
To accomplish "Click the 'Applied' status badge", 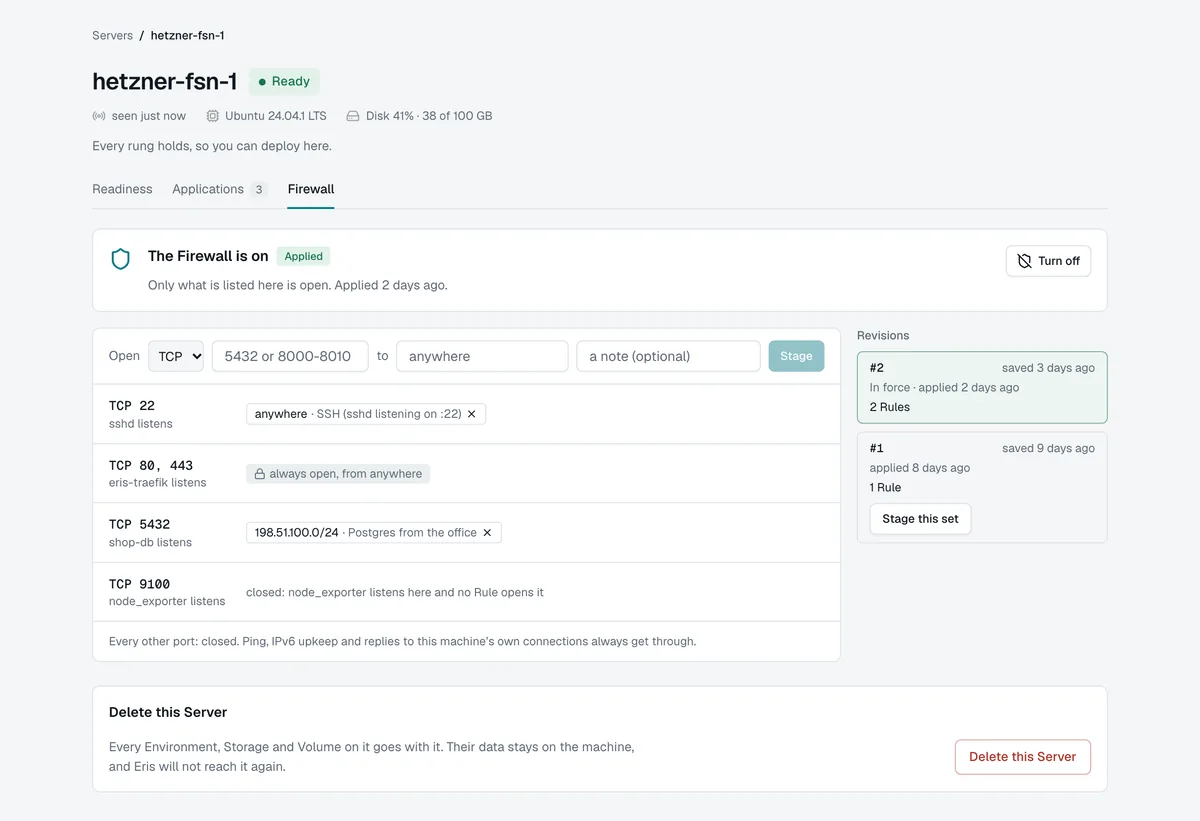I will (303, 256).
